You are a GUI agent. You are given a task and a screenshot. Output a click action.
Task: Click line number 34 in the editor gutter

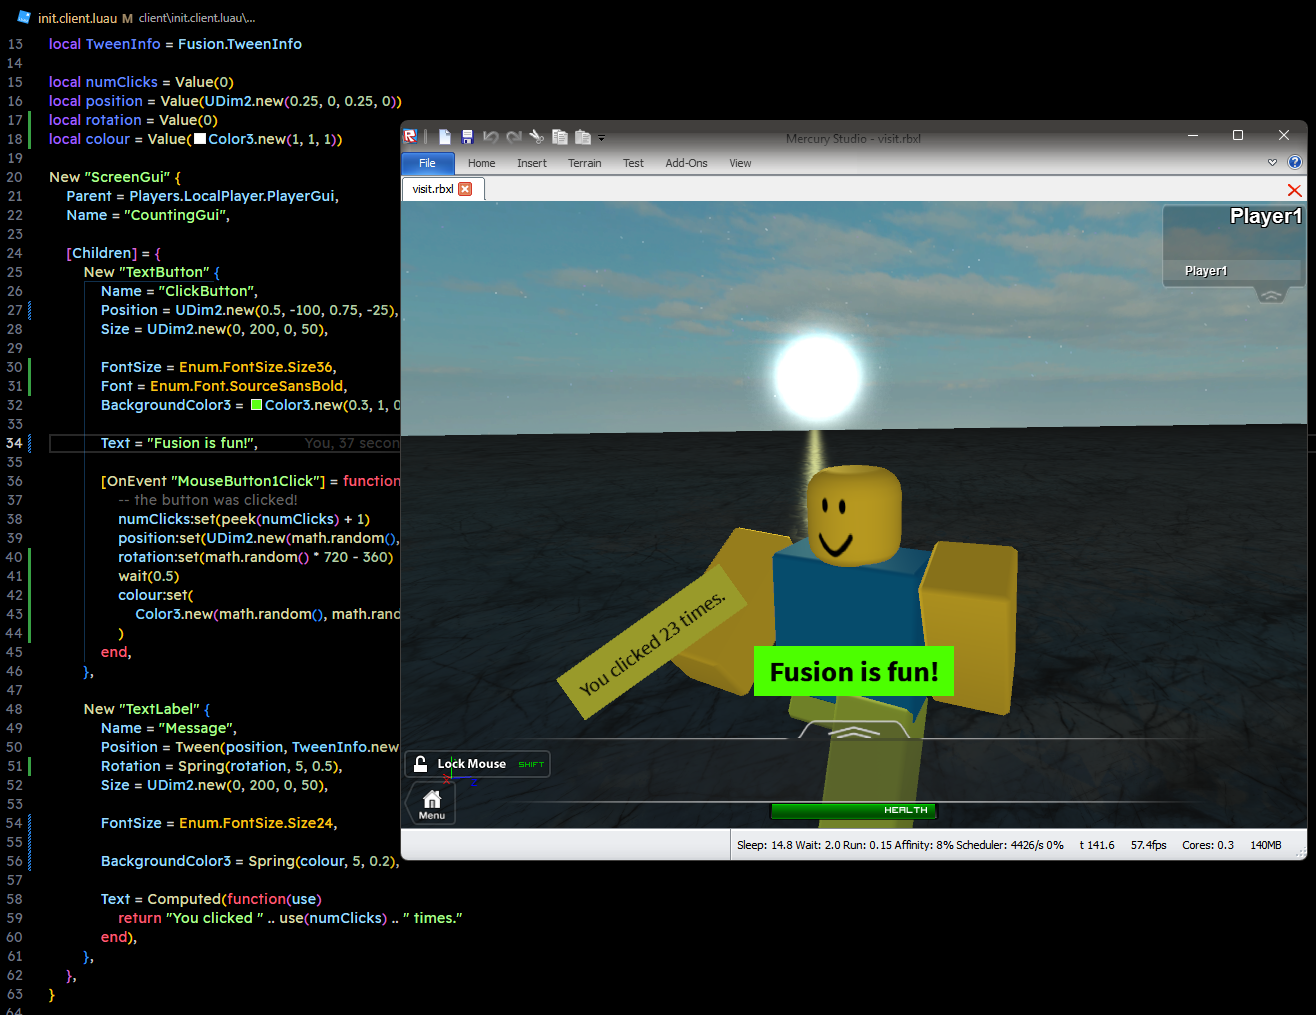(x=14, y=443)
